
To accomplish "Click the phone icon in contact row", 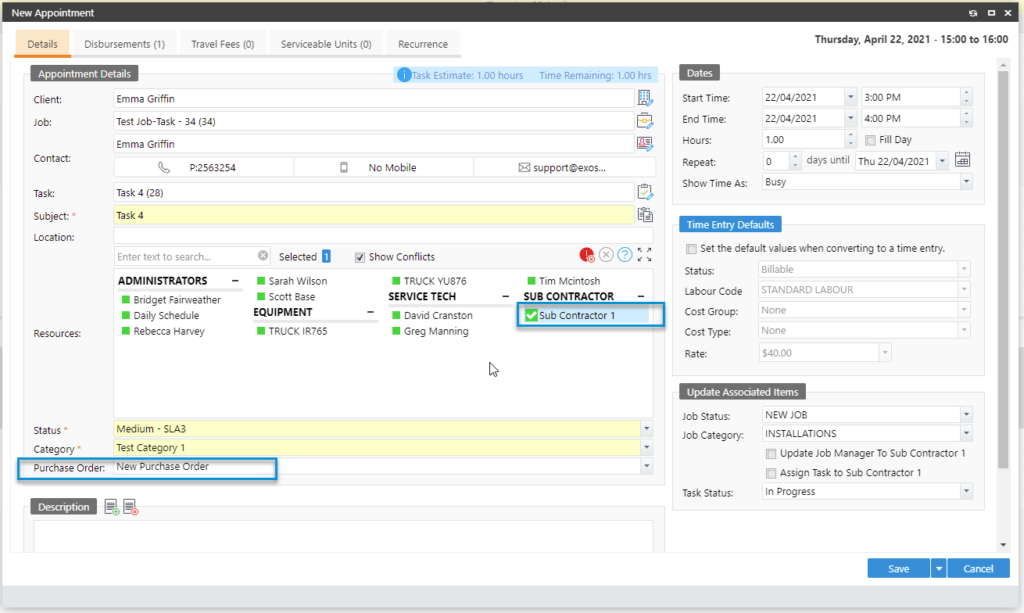I will click(164, 168).
